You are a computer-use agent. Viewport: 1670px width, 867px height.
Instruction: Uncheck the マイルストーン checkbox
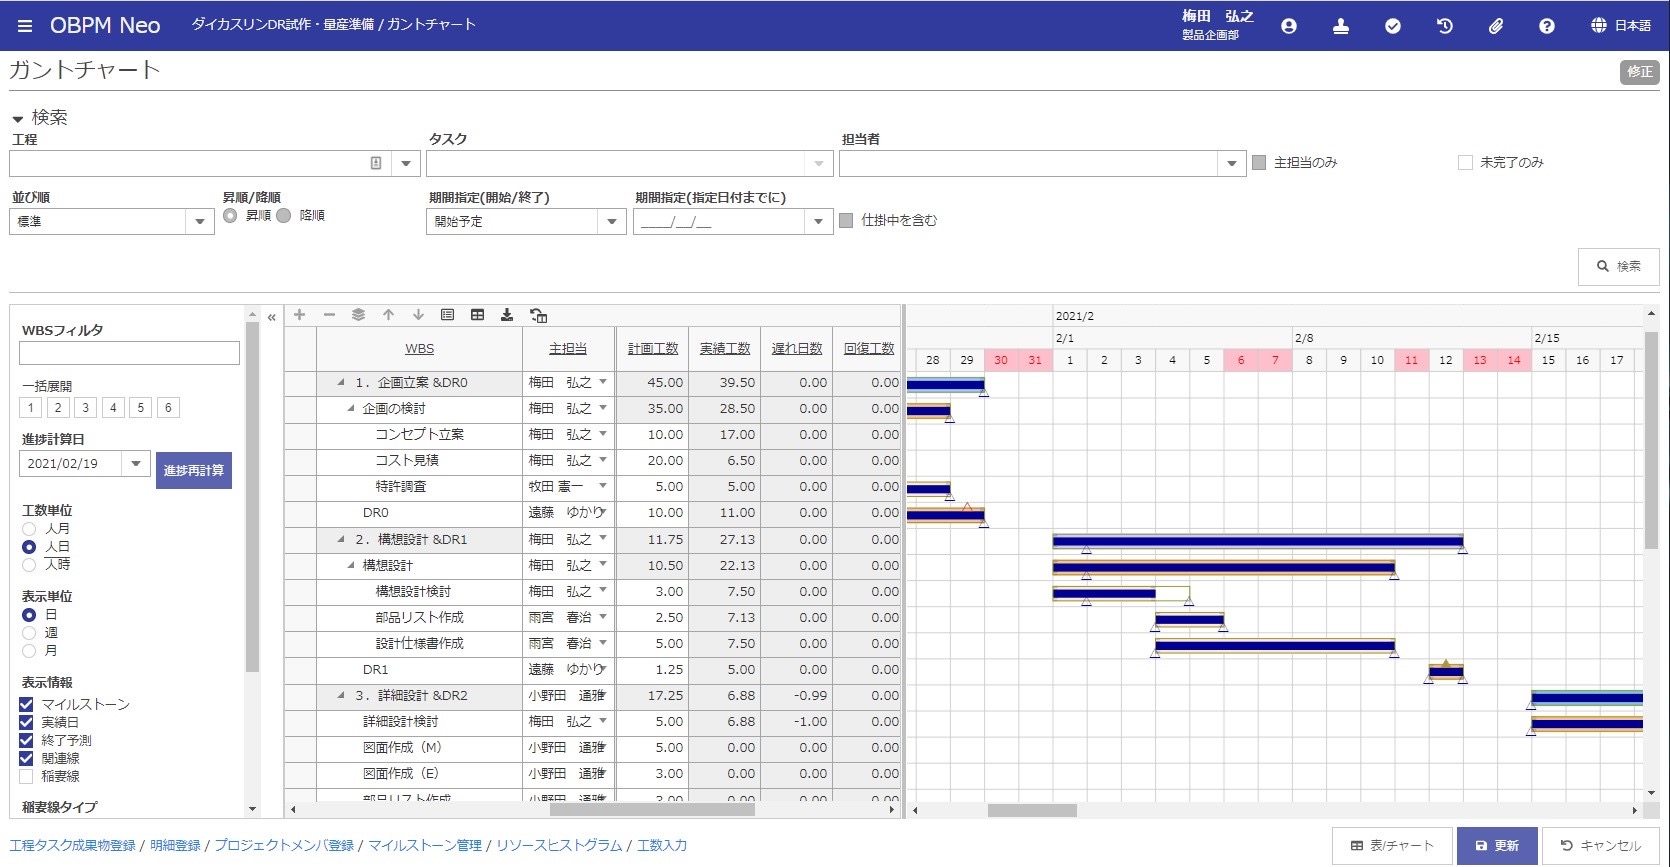[x=27, y=704]
